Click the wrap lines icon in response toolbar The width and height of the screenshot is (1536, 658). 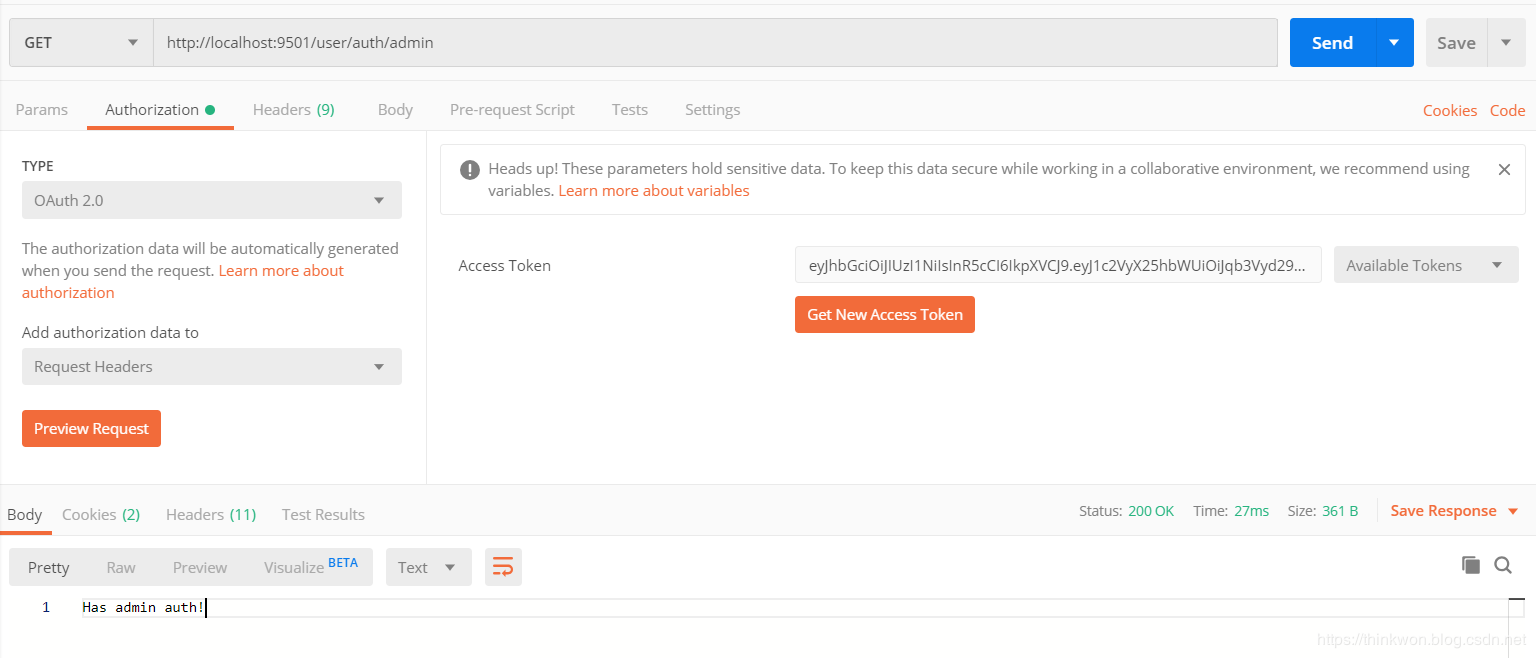click(x=503, y=567)
